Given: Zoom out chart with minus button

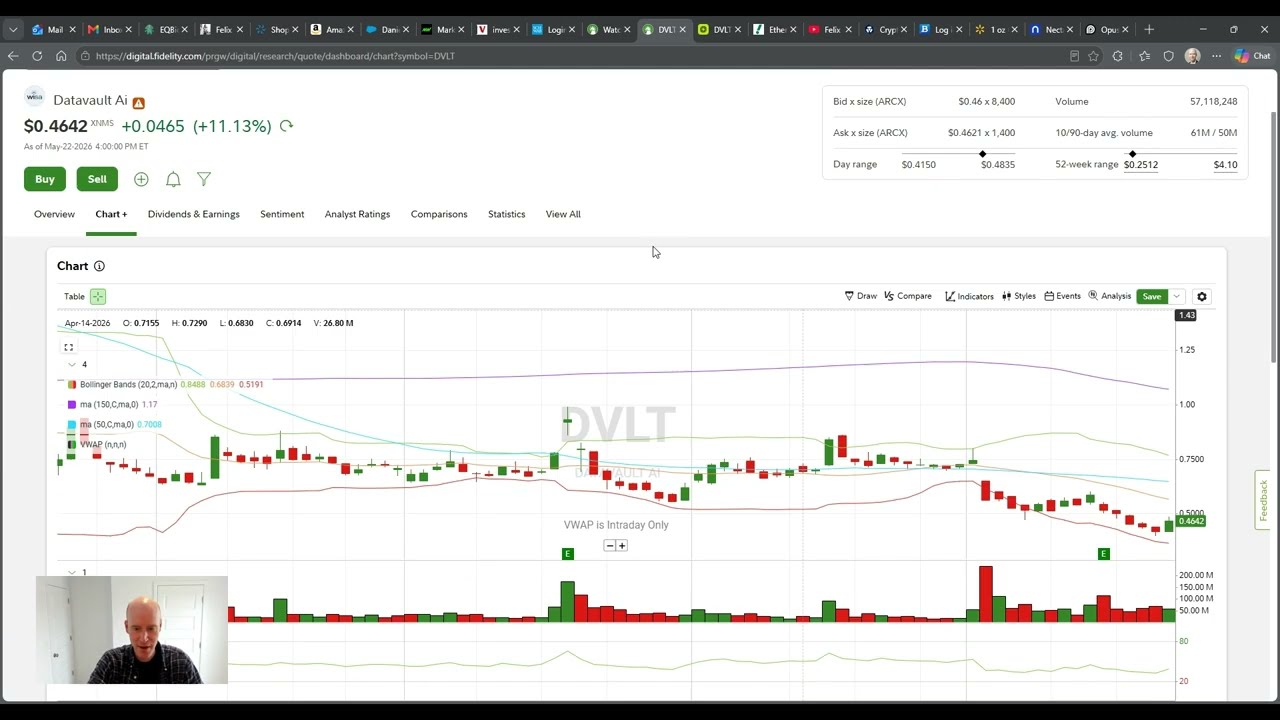Looking at the screenshot, I should 610,545.
